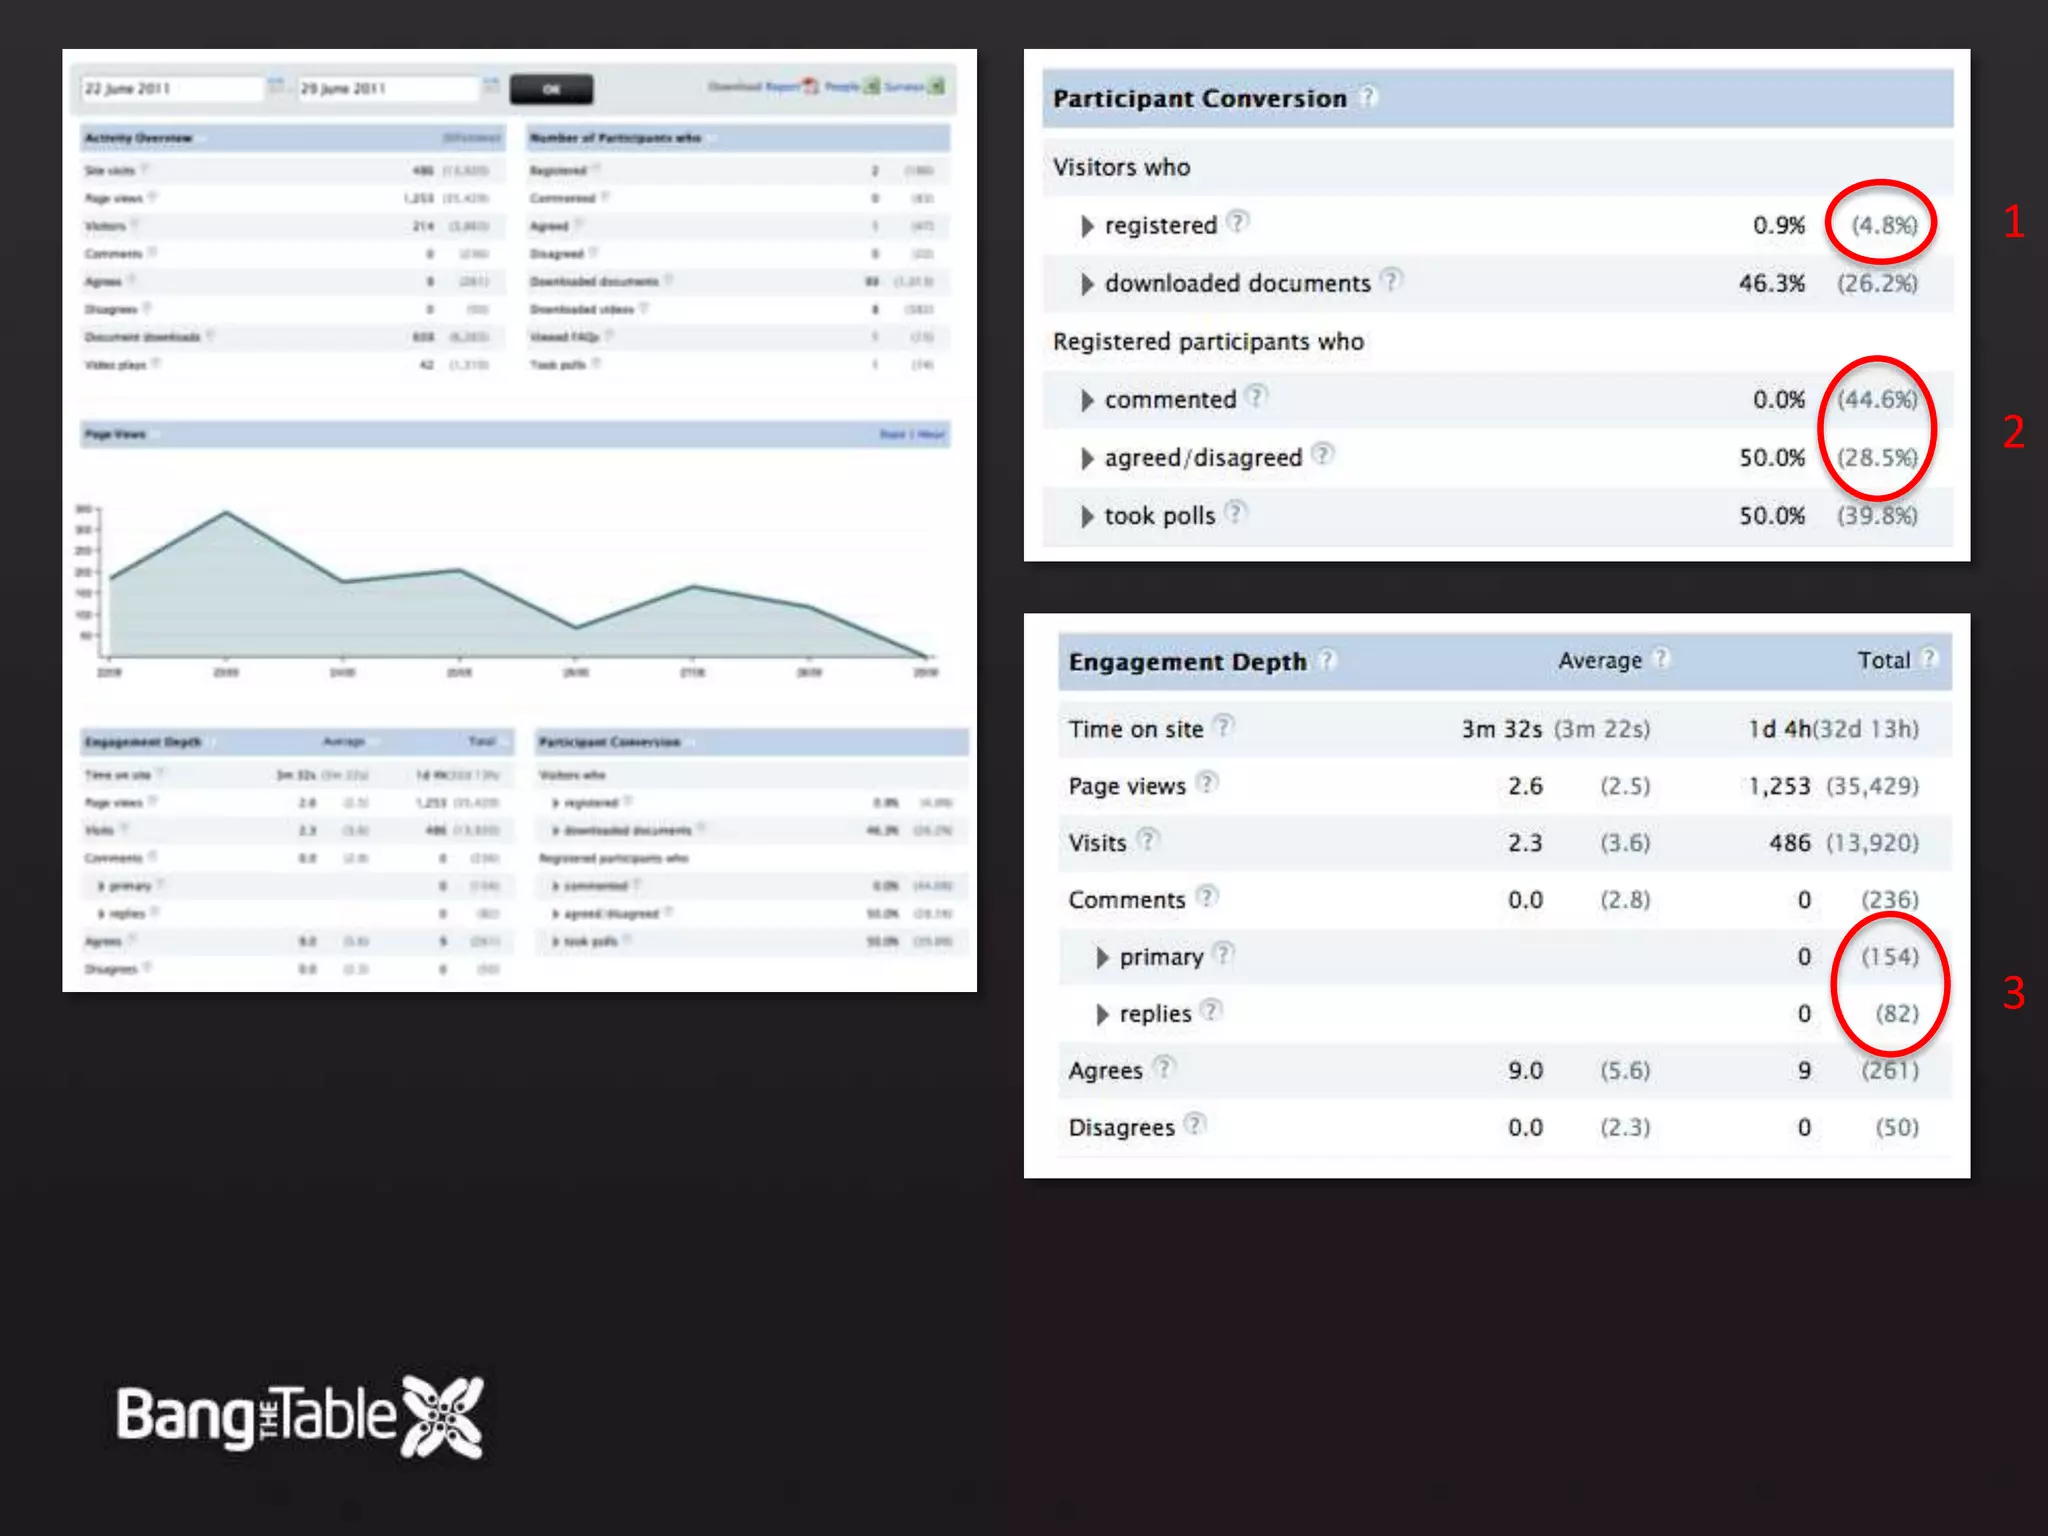Open calendar picker for end date 29 June 2011
The height and width of the screenshot is (1536, 2048).
[491, 87]
